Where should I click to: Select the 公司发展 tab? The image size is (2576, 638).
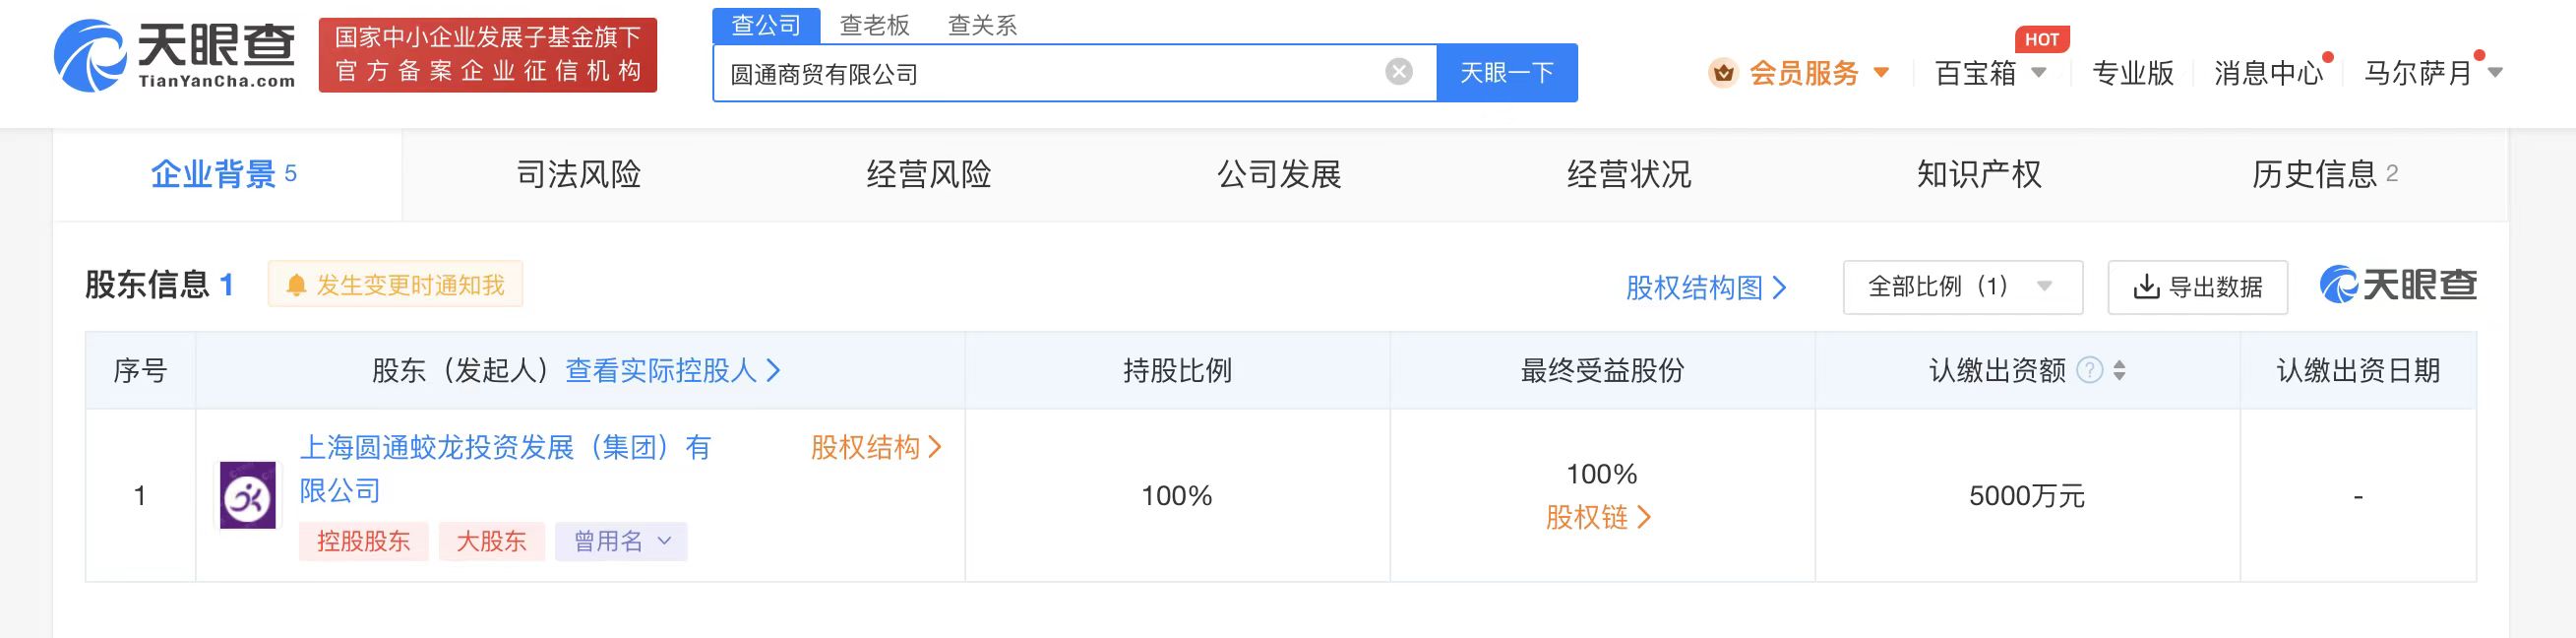click(x=1278, y=175)
